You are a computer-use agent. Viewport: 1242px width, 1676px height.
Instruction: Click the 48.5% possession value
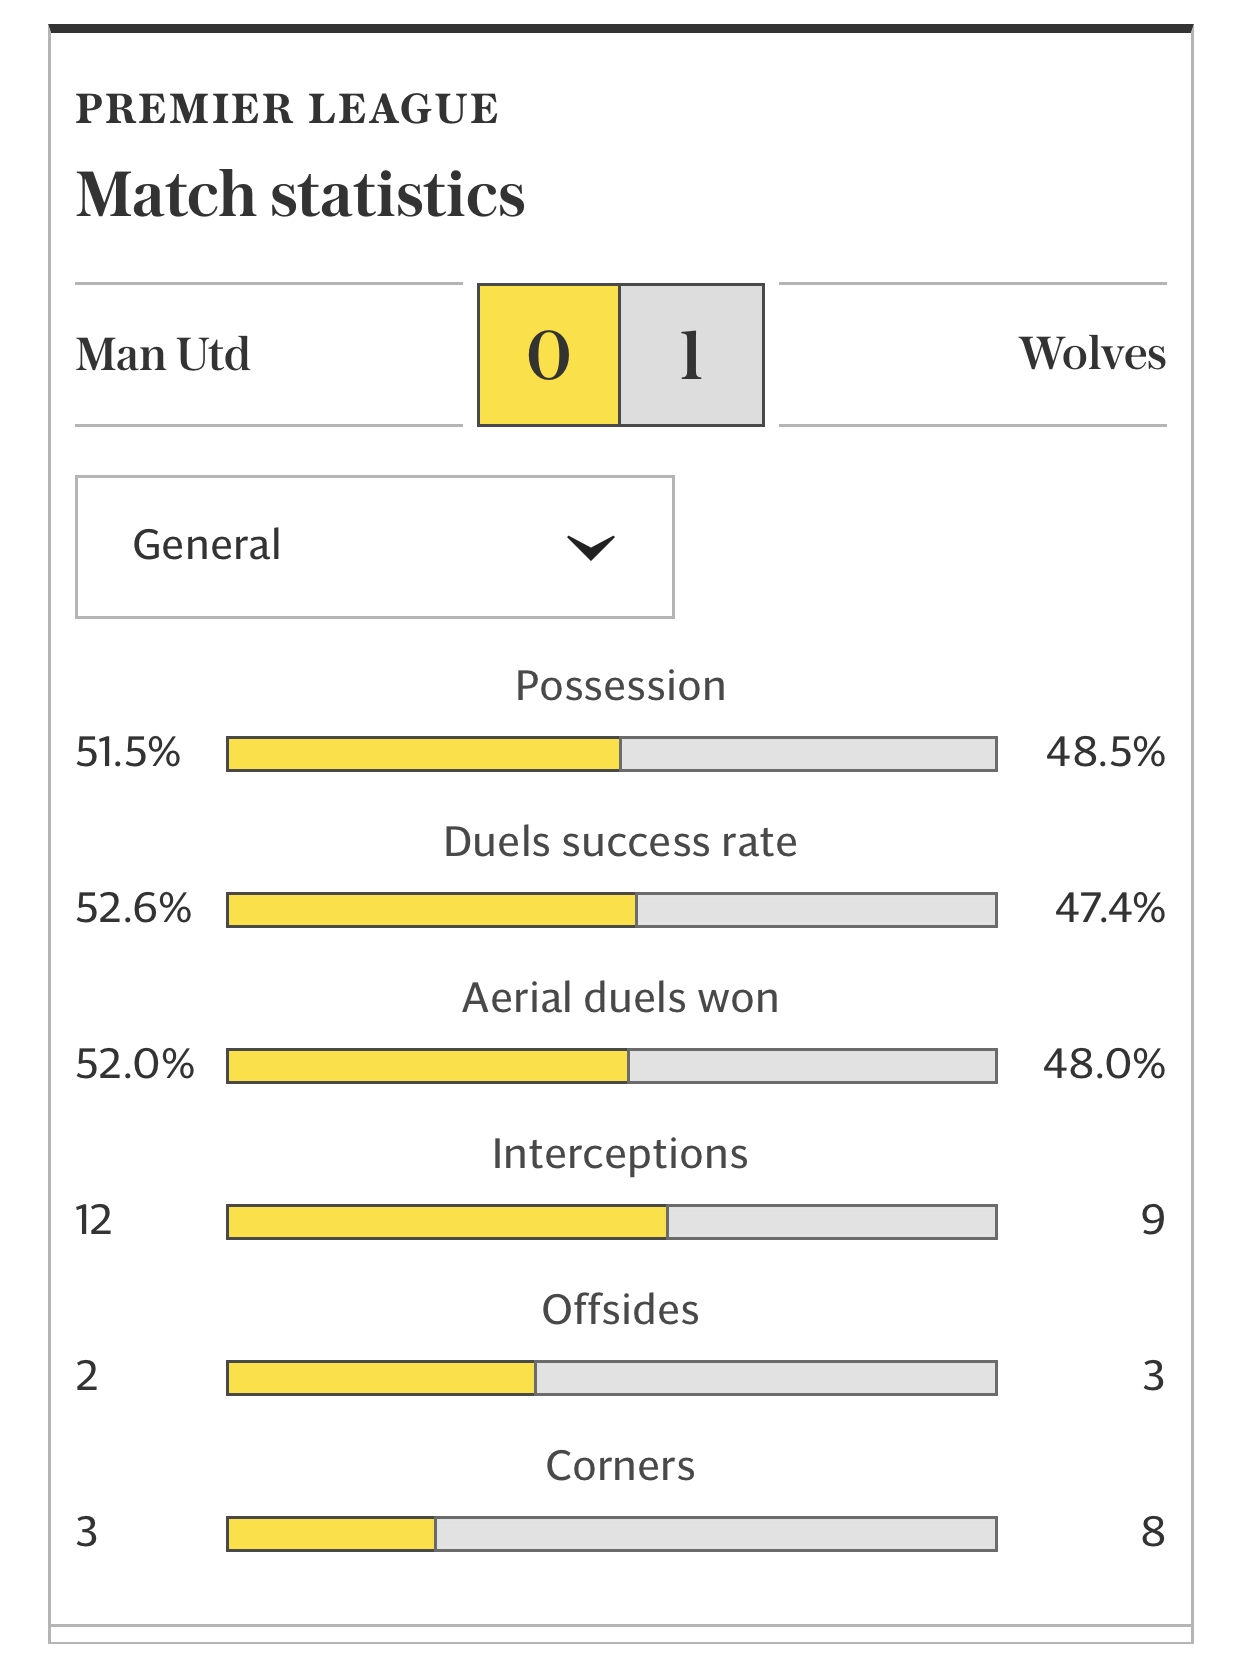click(x=1105, y=752)
